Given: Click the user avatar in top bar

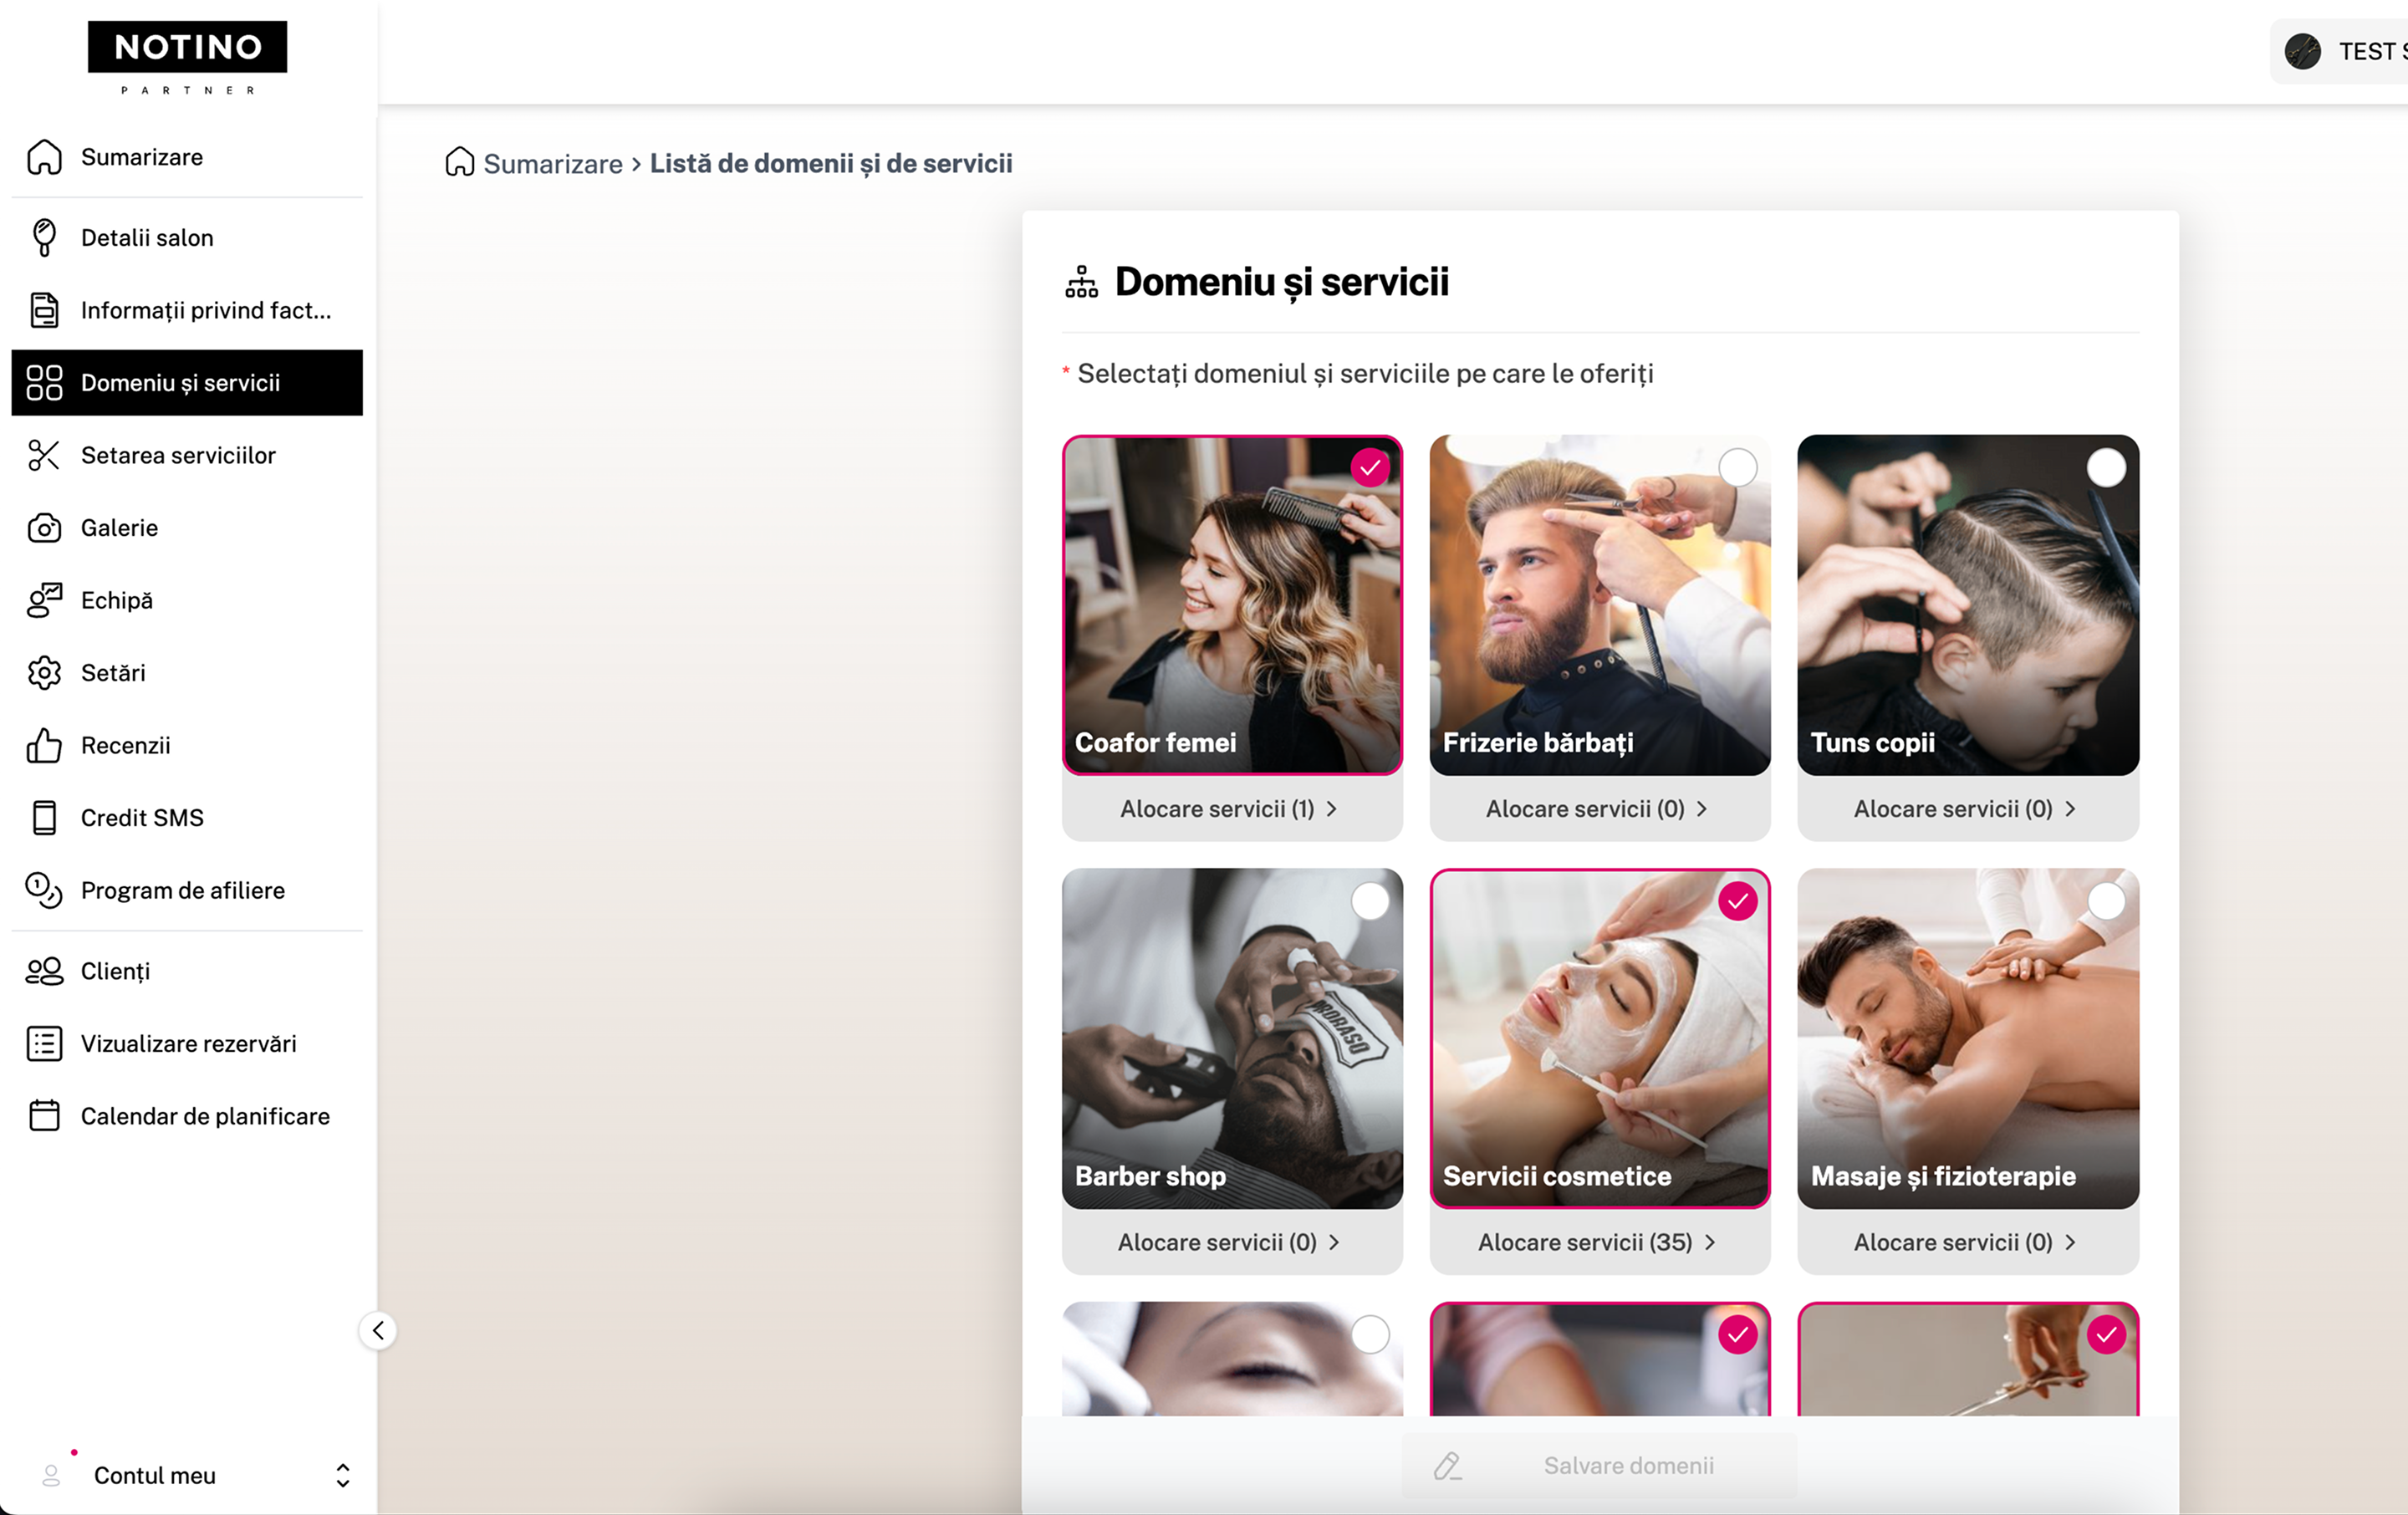Looking at the screenshot, I should pyautogui.click(x=2302, y=51).
